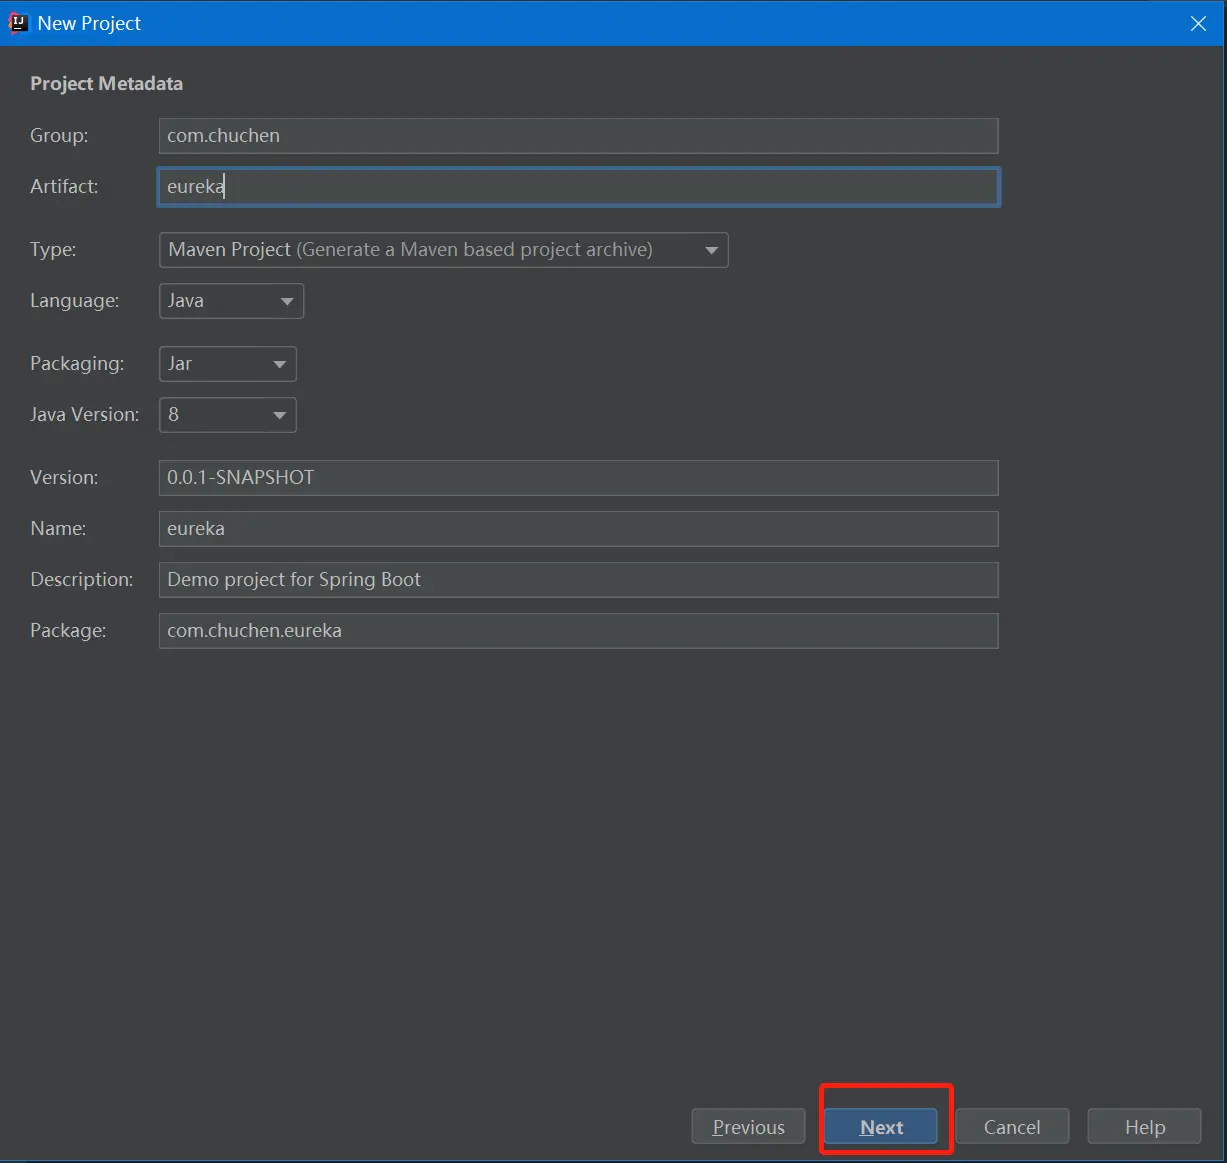Proceed using the Next button
1227x1163 pixels.
[881, 1127]
